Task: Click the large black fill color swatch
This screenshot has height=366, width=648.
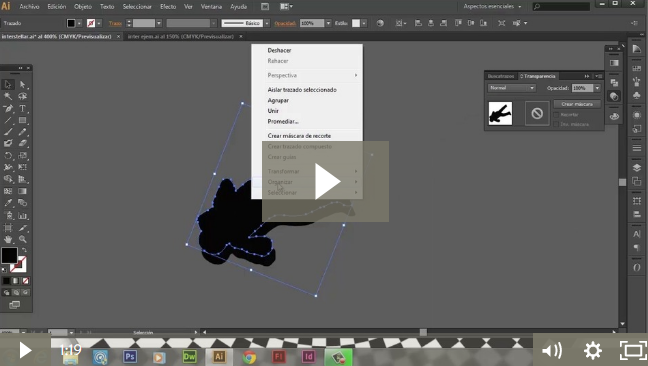Action: tap(9, 255)
